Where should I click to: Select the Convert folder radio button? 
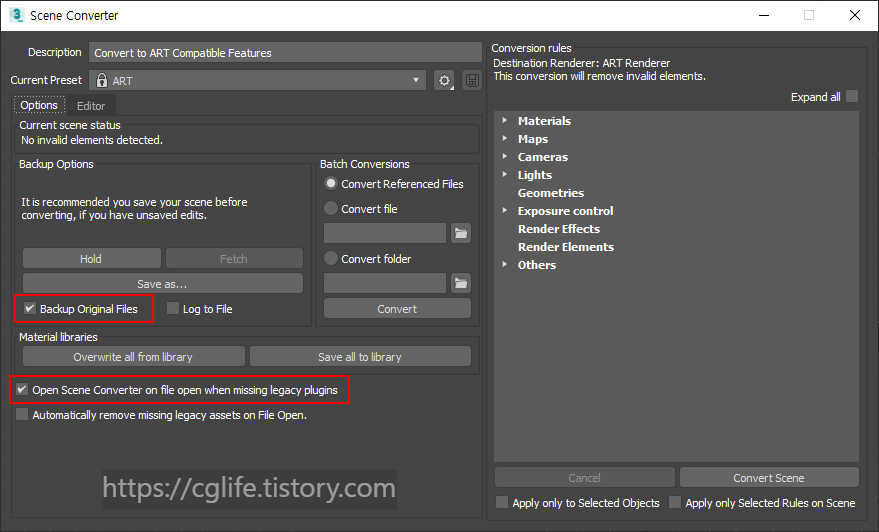click(331, 258)
